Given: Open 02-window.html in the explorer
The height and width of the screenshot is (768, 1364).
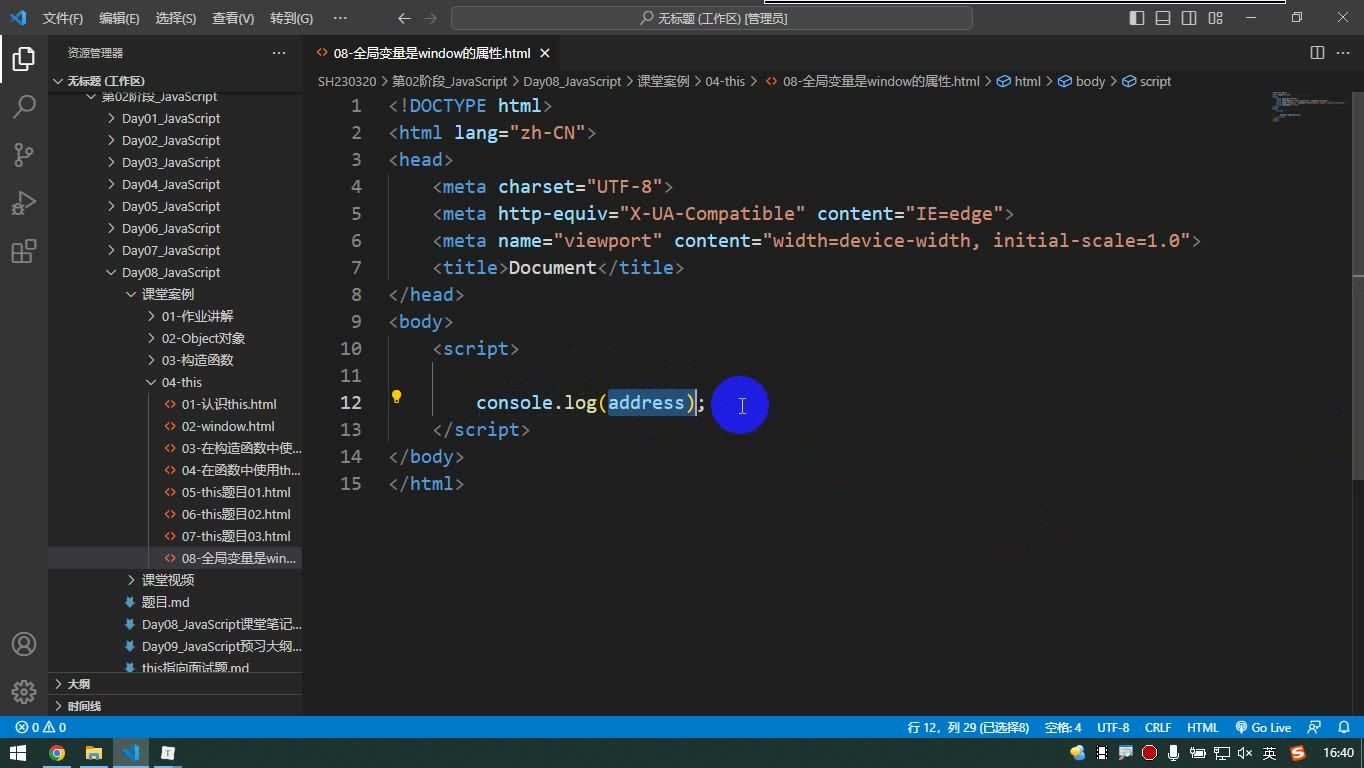Looking at the screenshot, I should point(228,426).
